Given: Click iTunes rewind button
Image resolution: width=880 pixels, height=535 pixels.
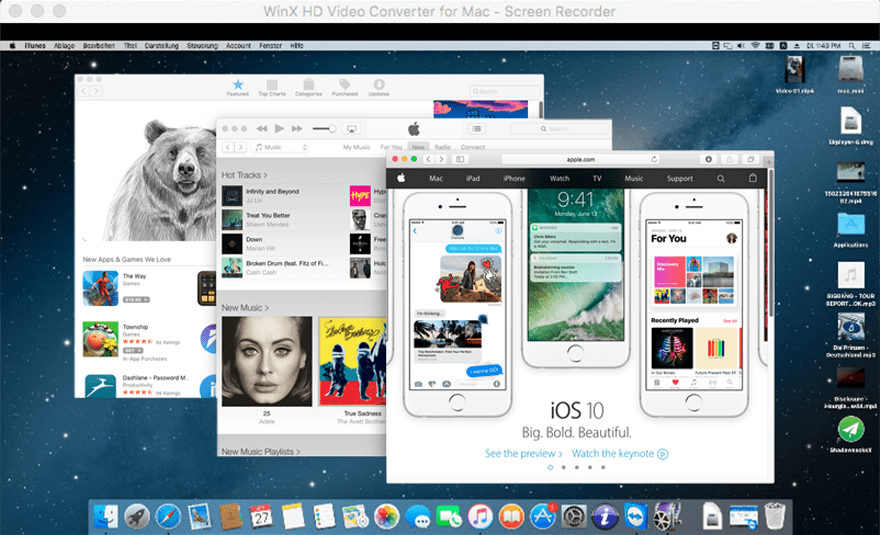Looking at the screenshot, I should [262, 129].
